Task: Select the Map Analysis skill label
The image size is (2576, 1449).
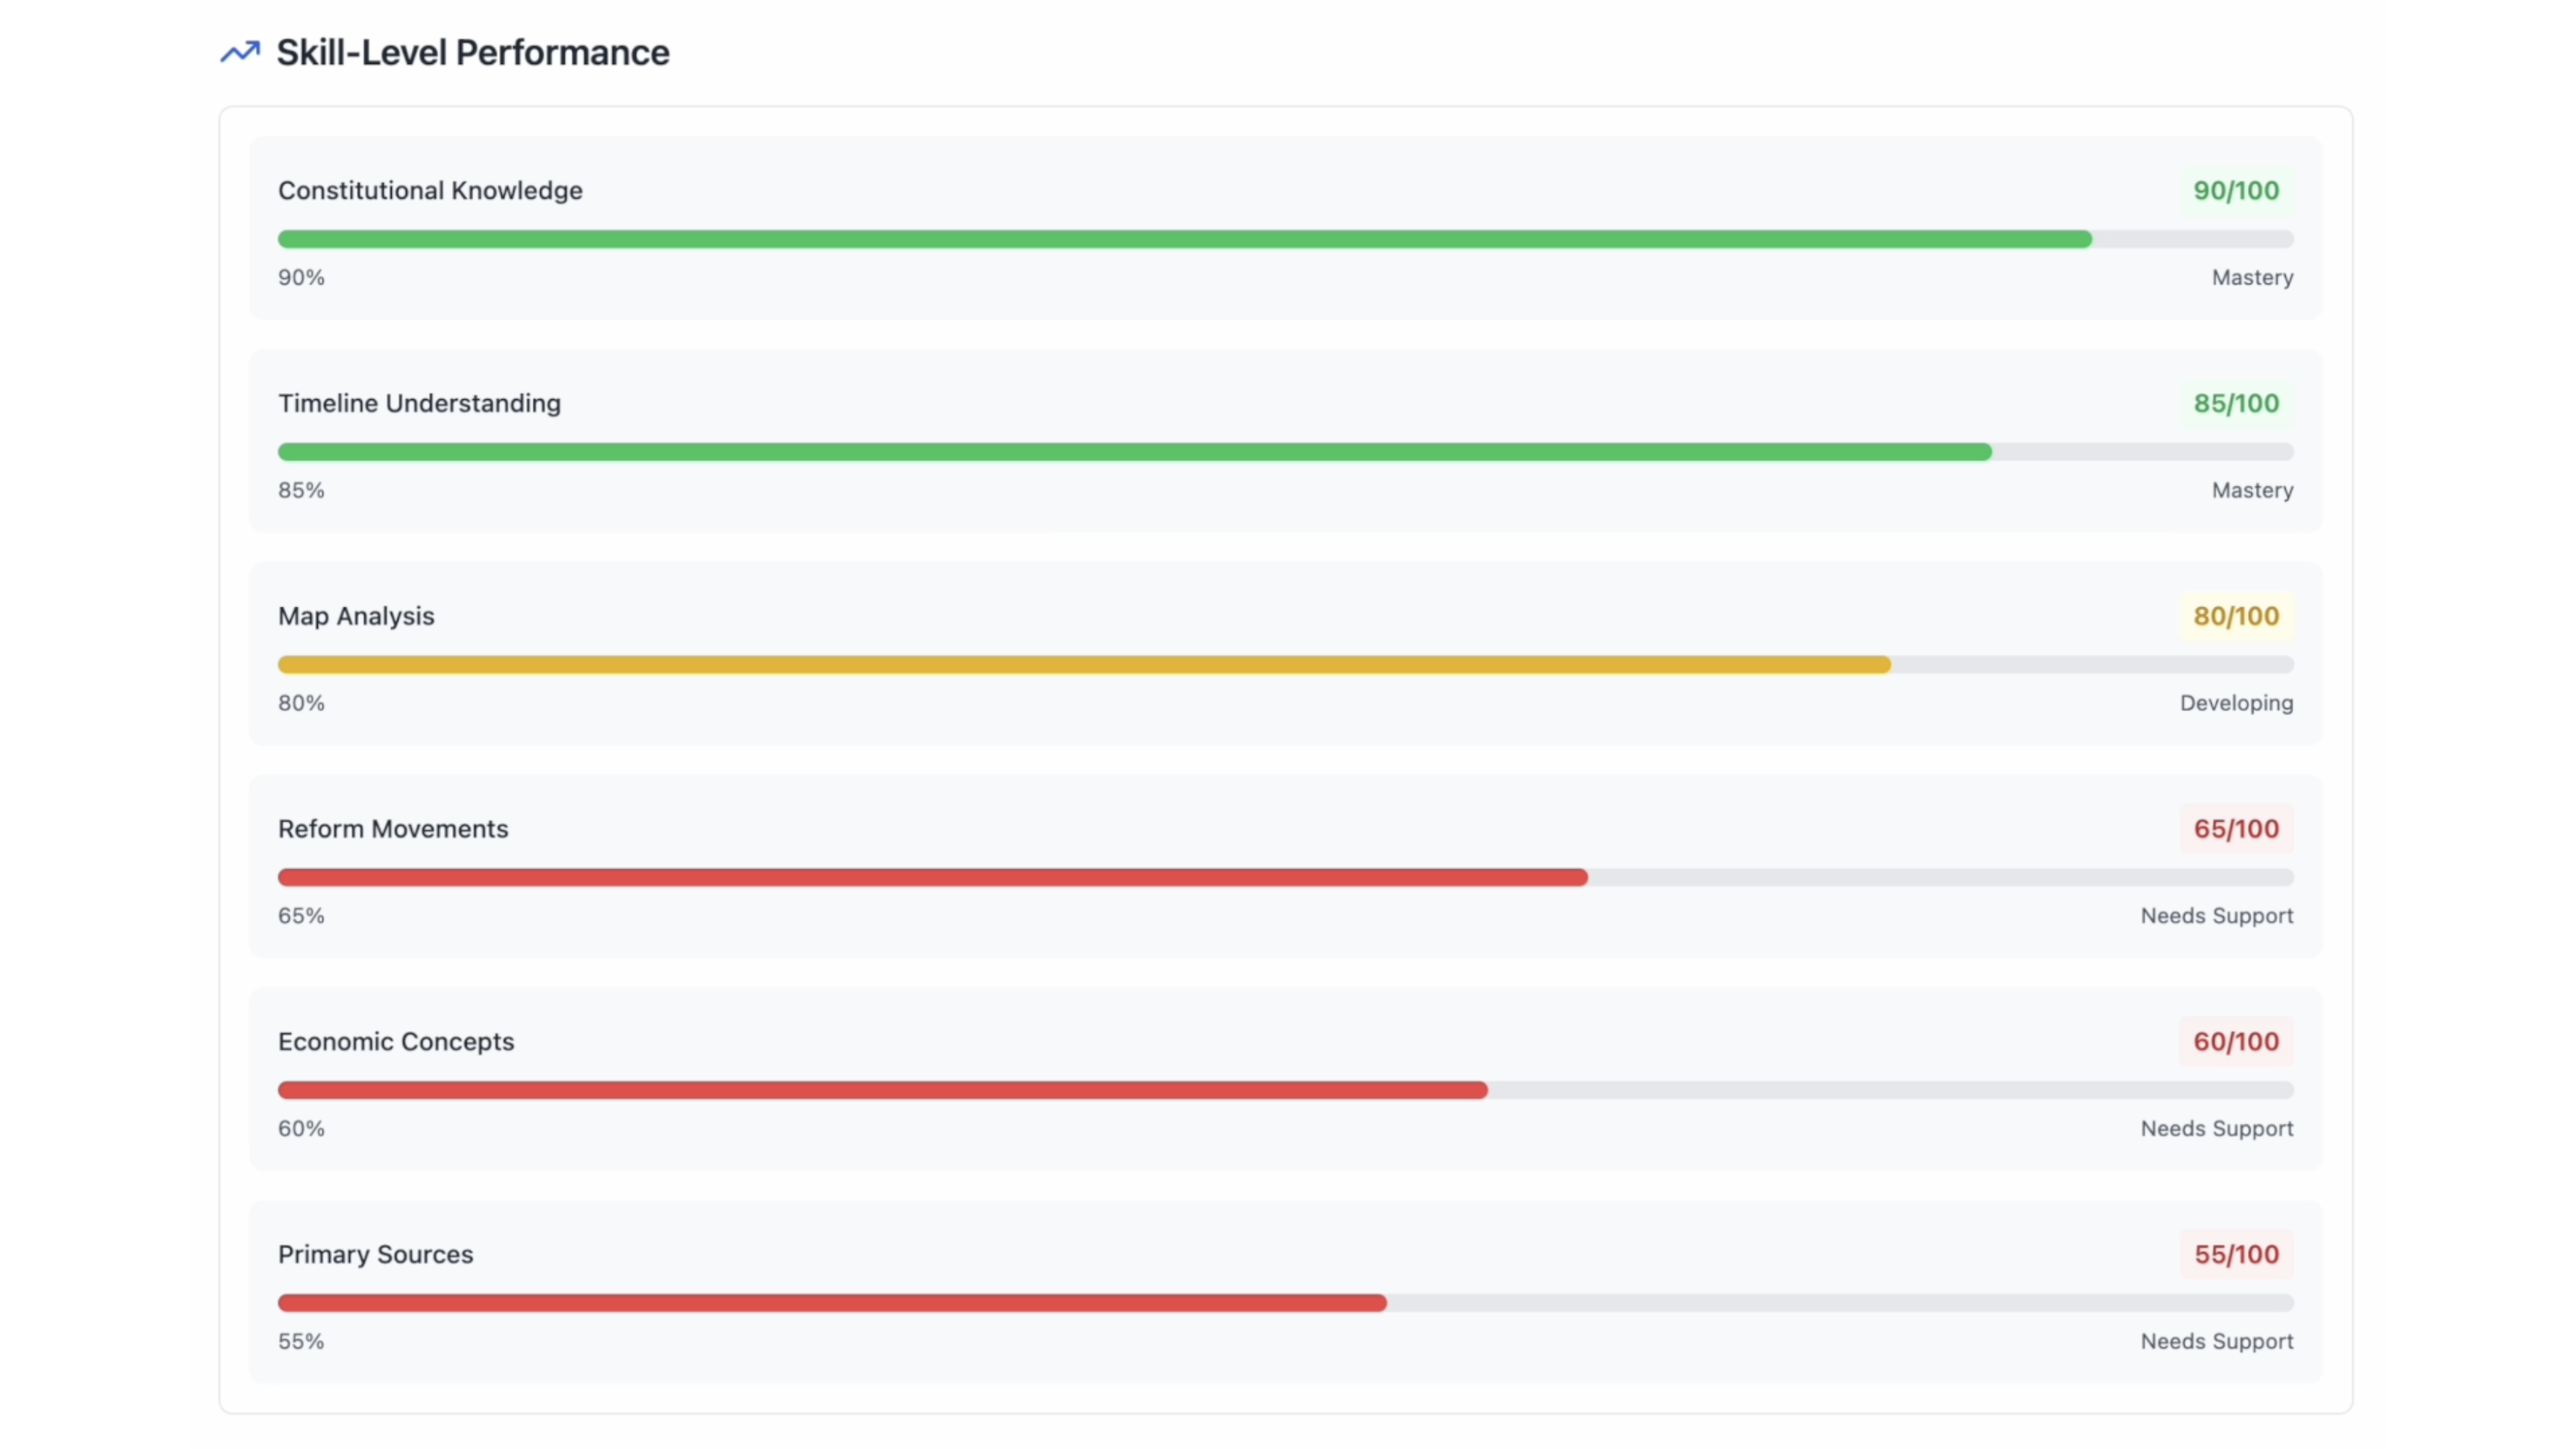Action: pyautogui.click(x=356, y=616)
